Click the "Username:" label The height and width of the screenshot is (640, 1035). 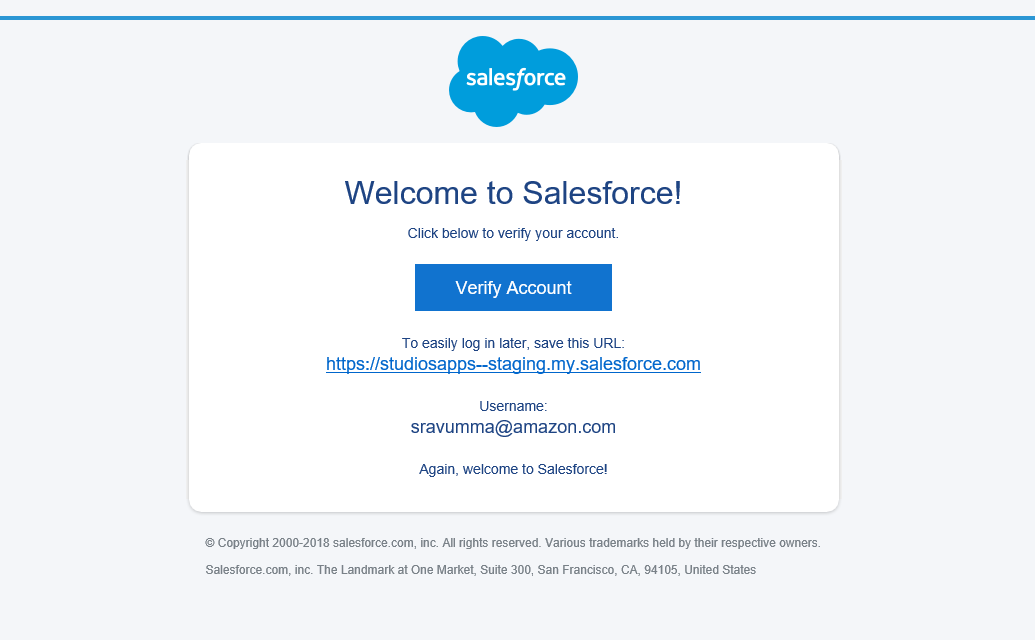513,406
